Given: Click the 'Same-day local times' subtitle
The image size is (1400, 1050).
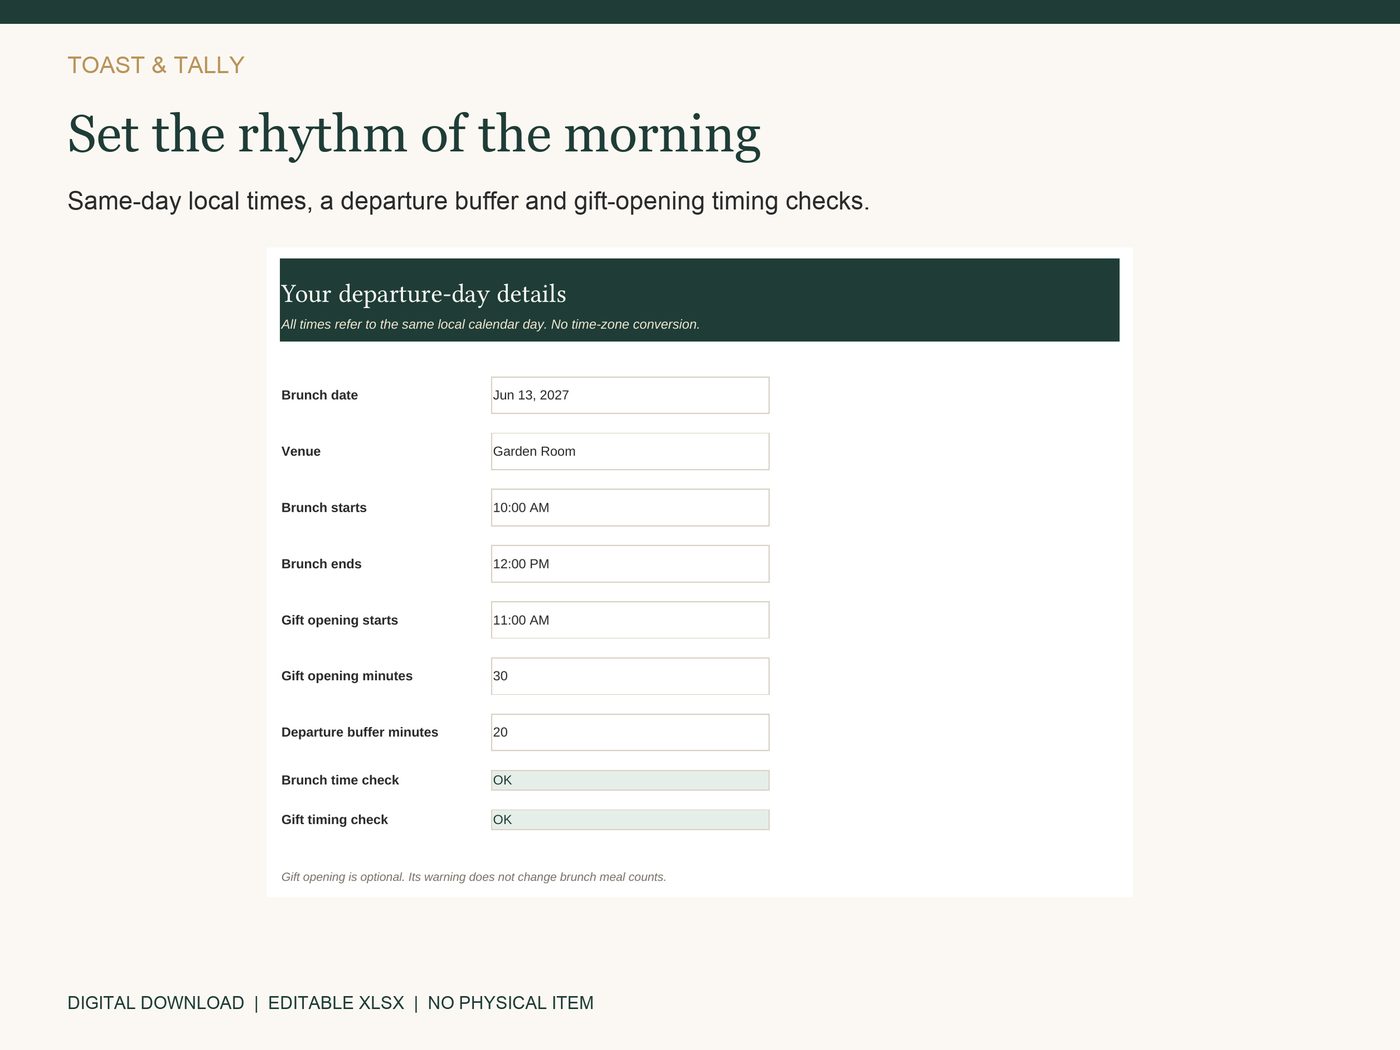Looking at the screenshot, I should [x=468, y=201].
